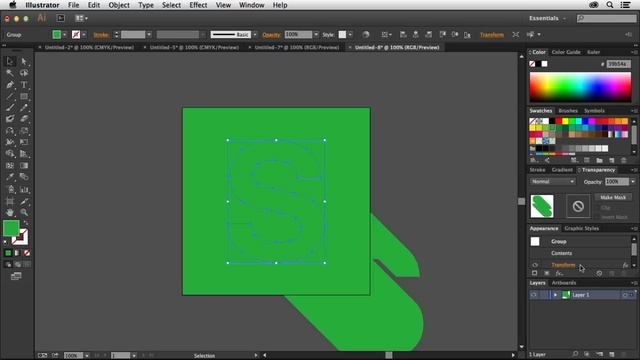640x360 pixels.
Task: Open the Window menu
Action: point(251,5)
